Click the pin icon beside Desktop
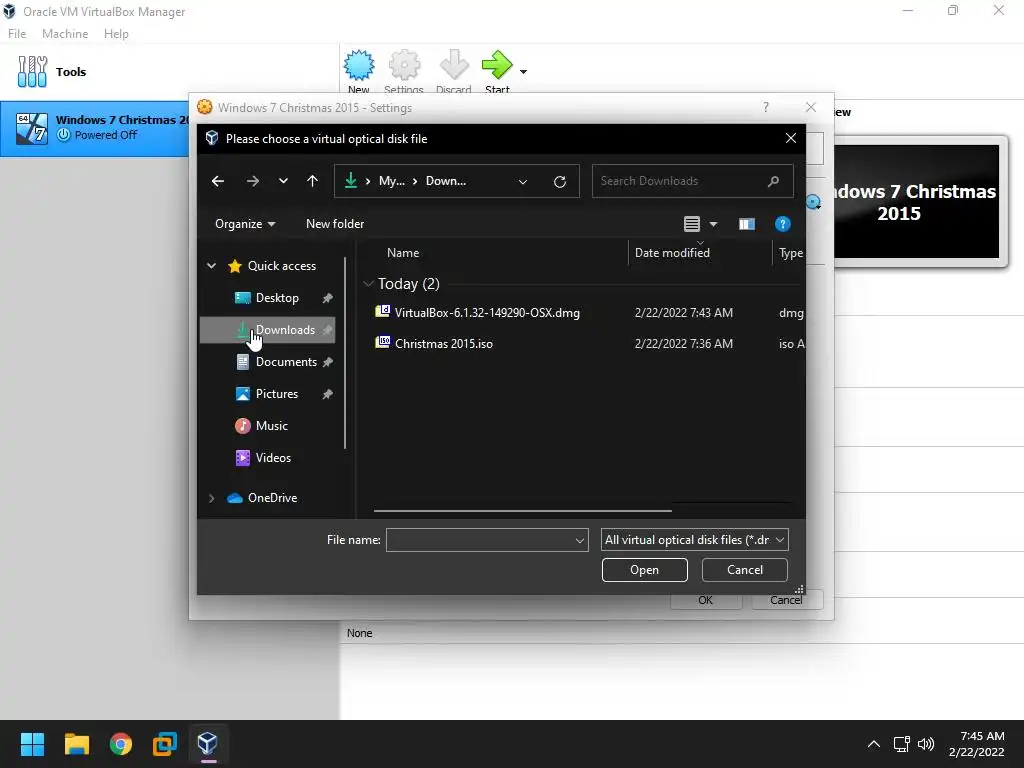Screen dimensions: 1024x768 click(328, 298)
